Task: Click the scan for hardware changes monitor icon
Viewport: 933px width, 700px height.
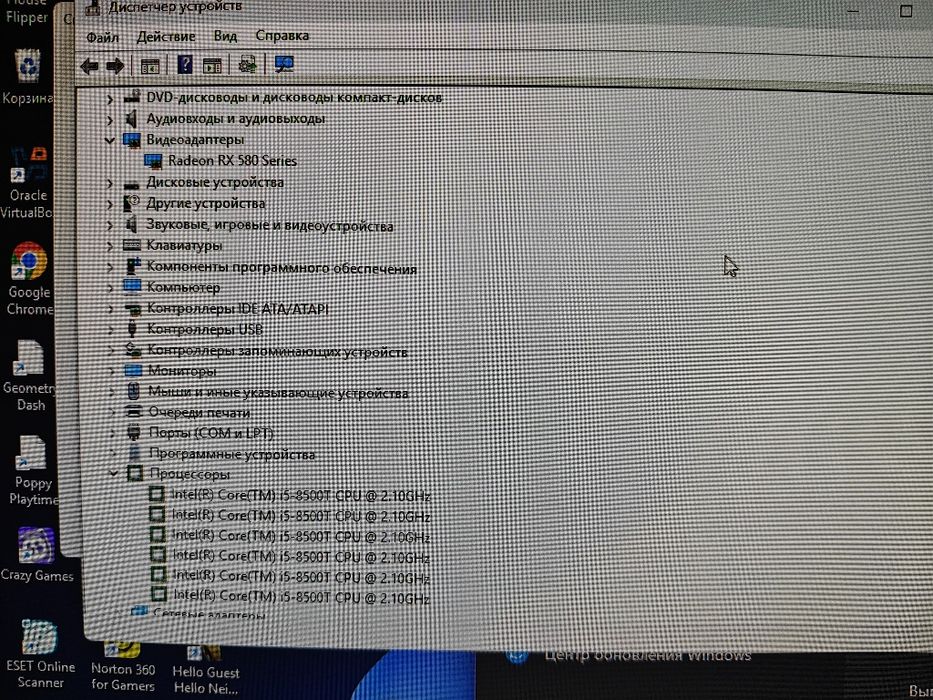Action: [x=284, y=64]
